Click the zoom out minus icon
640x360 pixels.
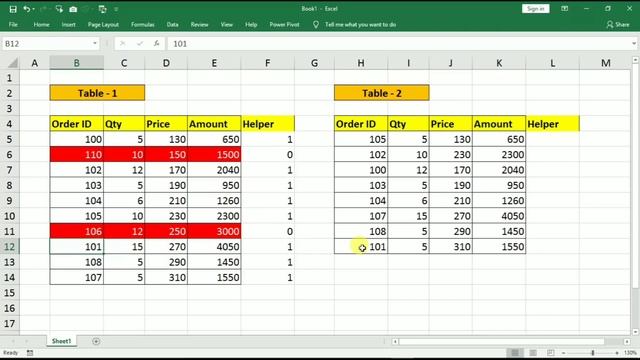tap(564, 353)
